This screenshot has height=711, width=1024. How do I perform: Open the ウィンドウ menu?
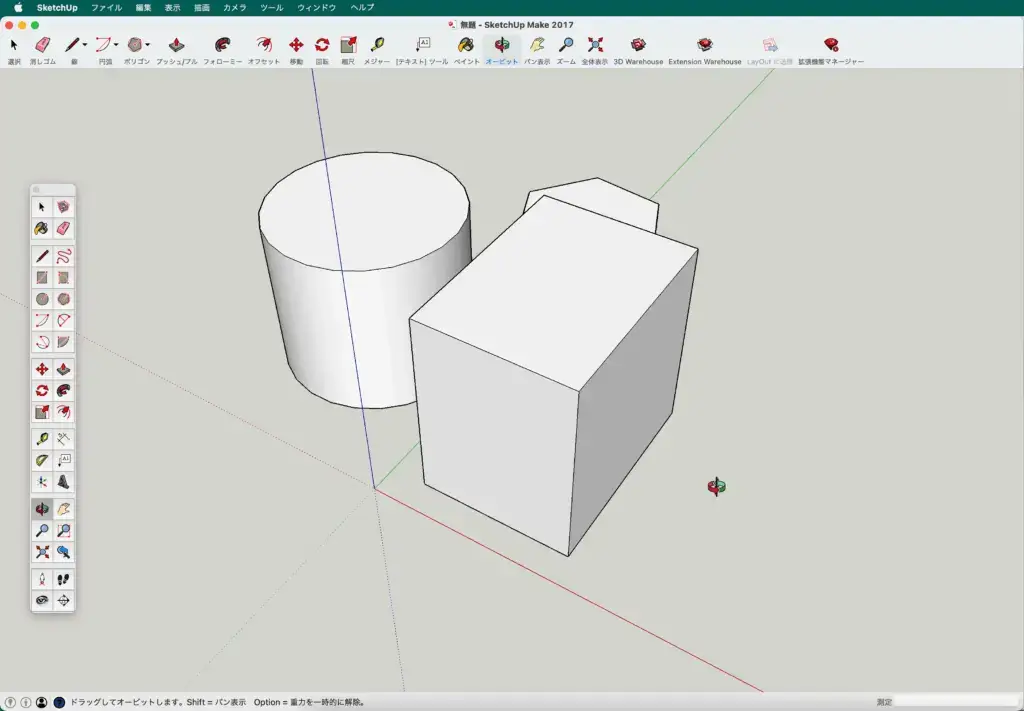(317, 8)
